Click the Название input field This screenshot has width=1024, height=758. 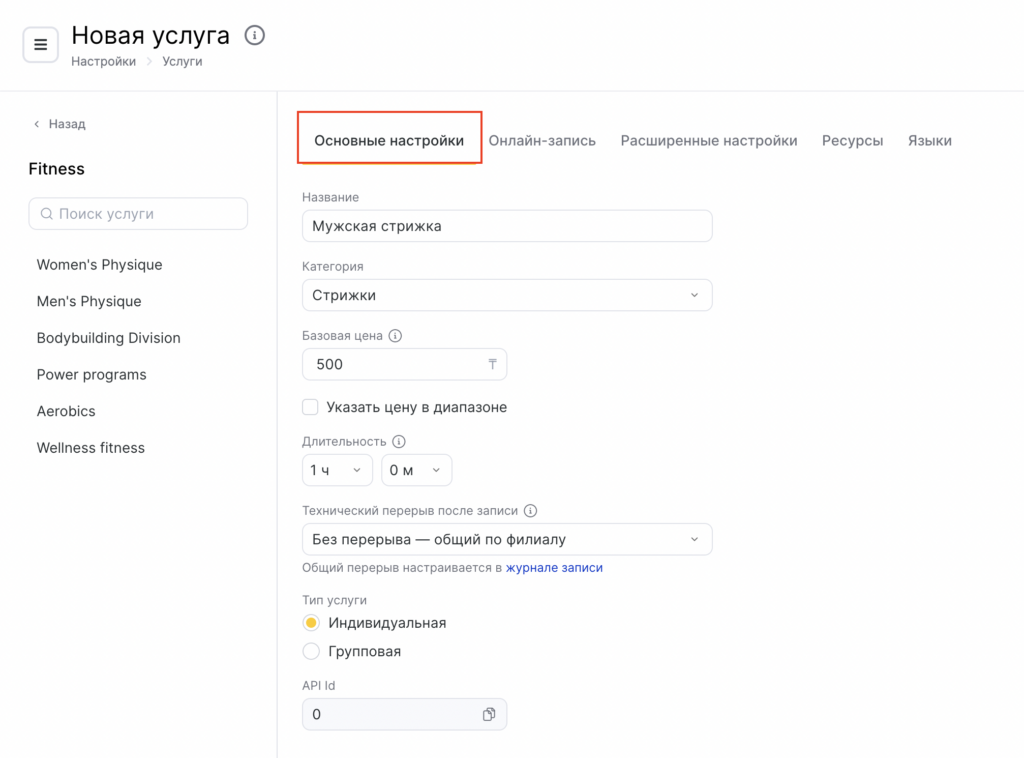click(507, 226)
